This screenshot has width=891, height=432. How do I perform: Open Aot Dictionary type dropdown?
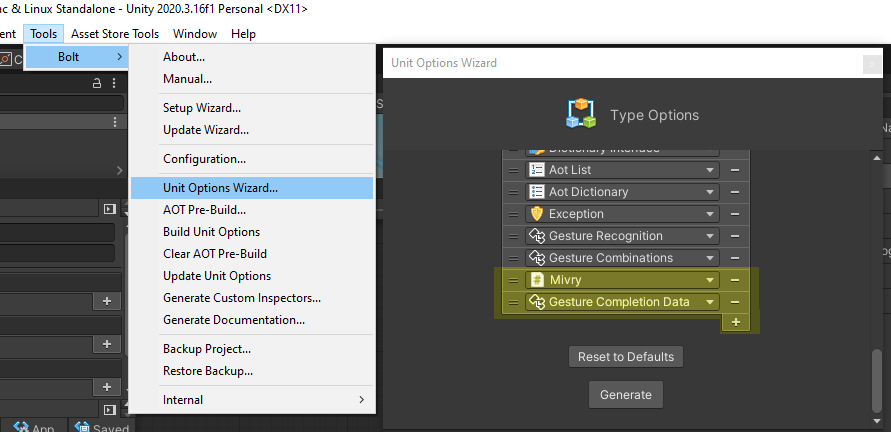pyautogui.click(x=622, y=192)
